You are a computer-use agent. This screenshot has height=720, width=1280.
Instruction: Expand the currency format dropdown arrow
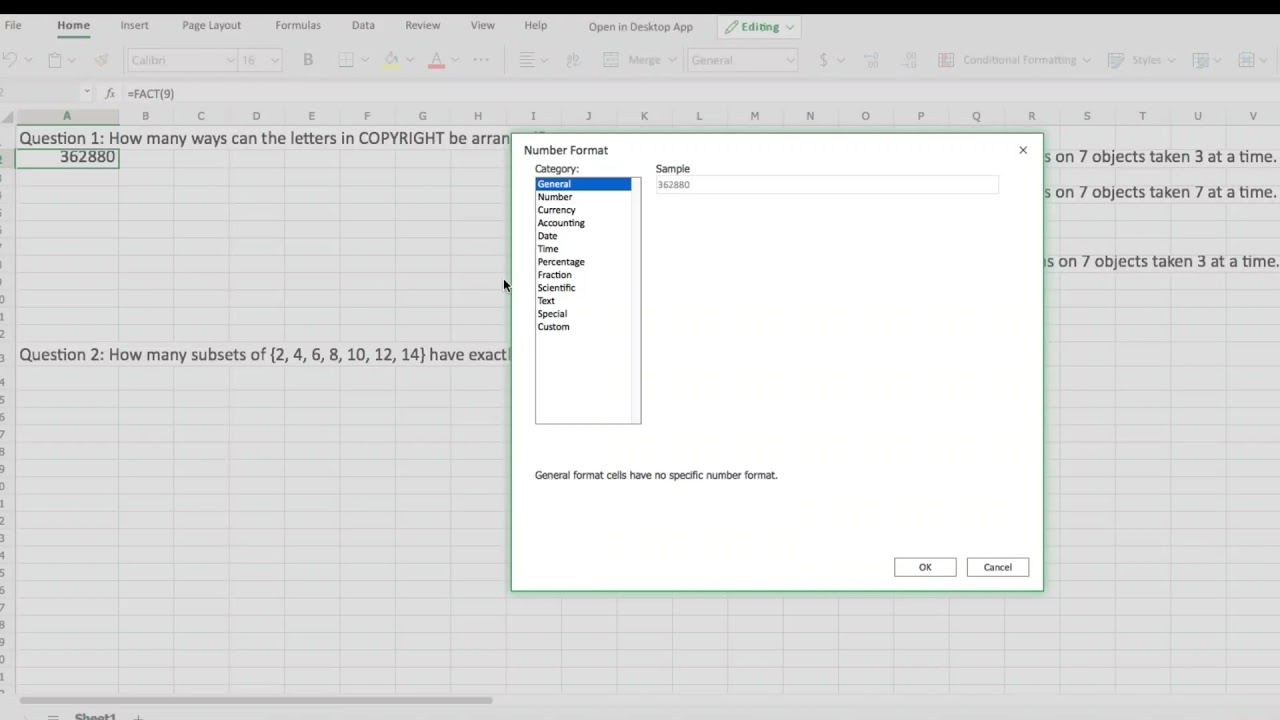click(840, 60)
